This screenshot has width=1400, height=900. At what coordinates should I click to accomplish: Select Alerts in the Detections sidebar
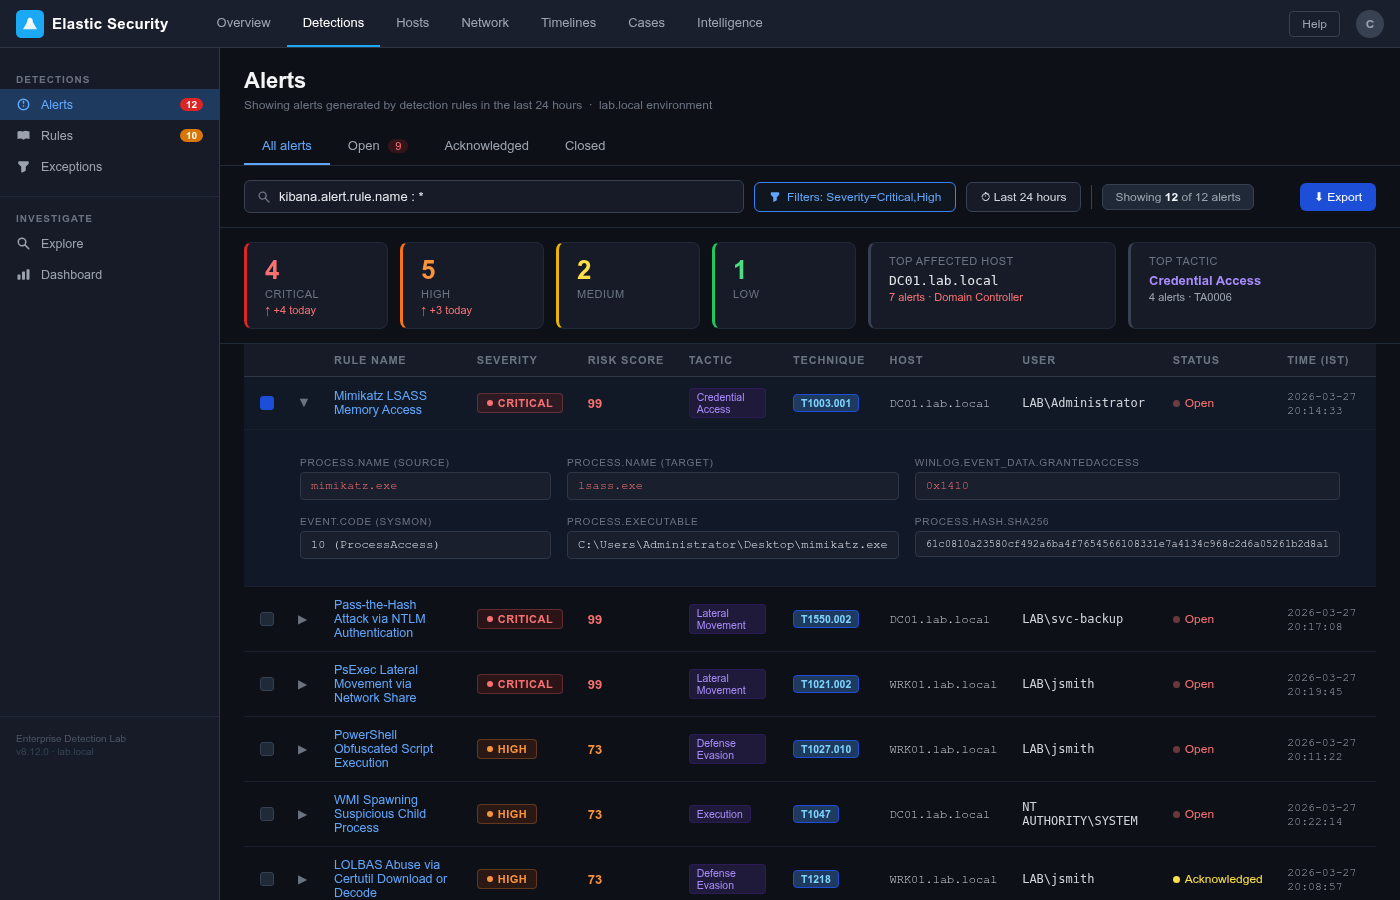pos(56,104)
